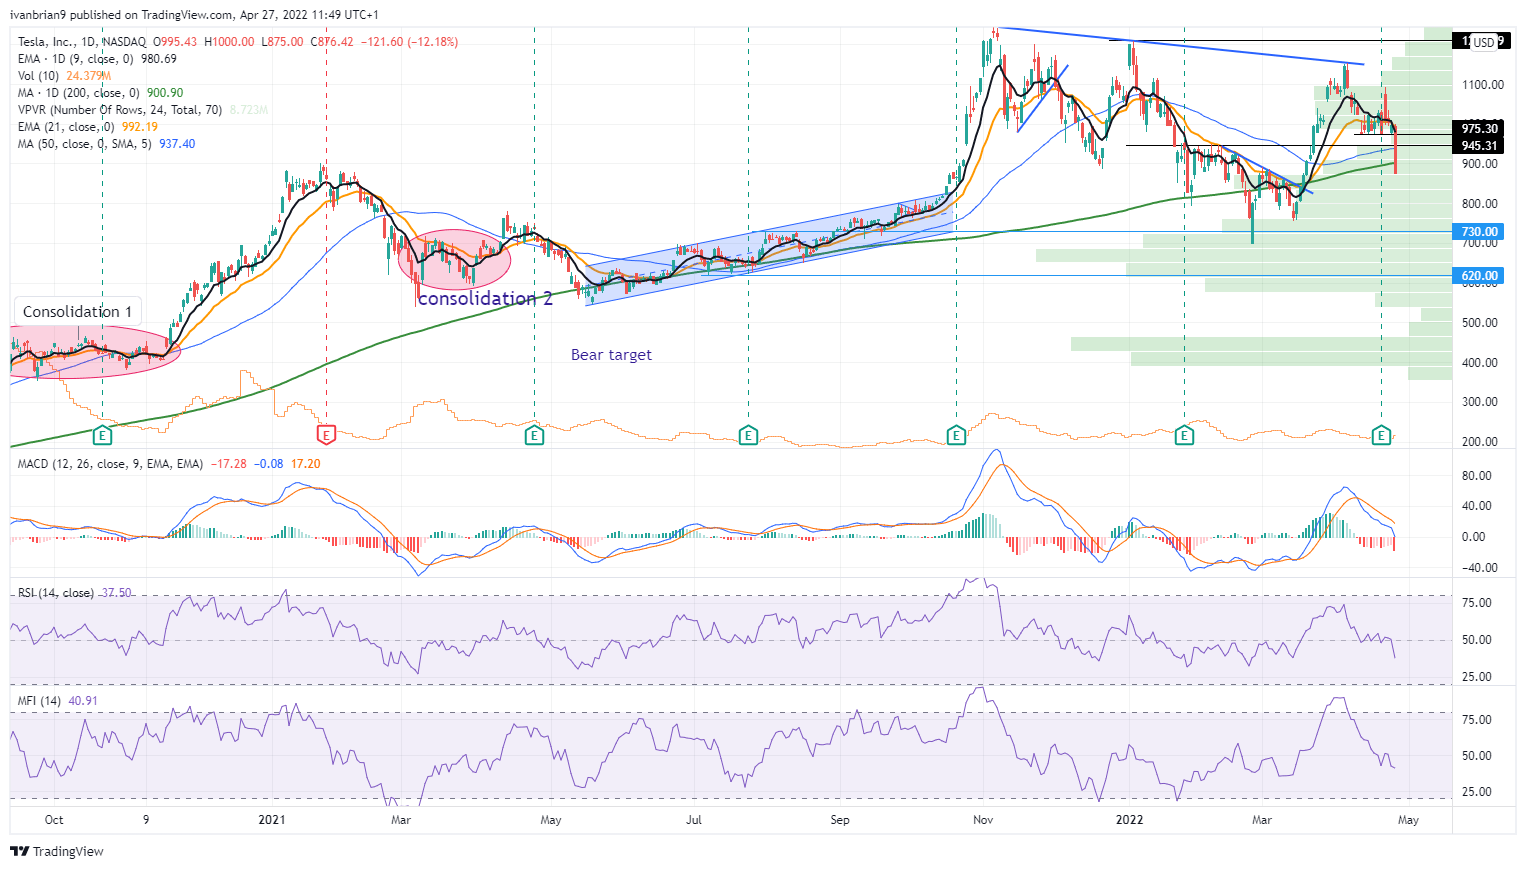Click the earnings E marker near Jul

click(x=748, y=435)
